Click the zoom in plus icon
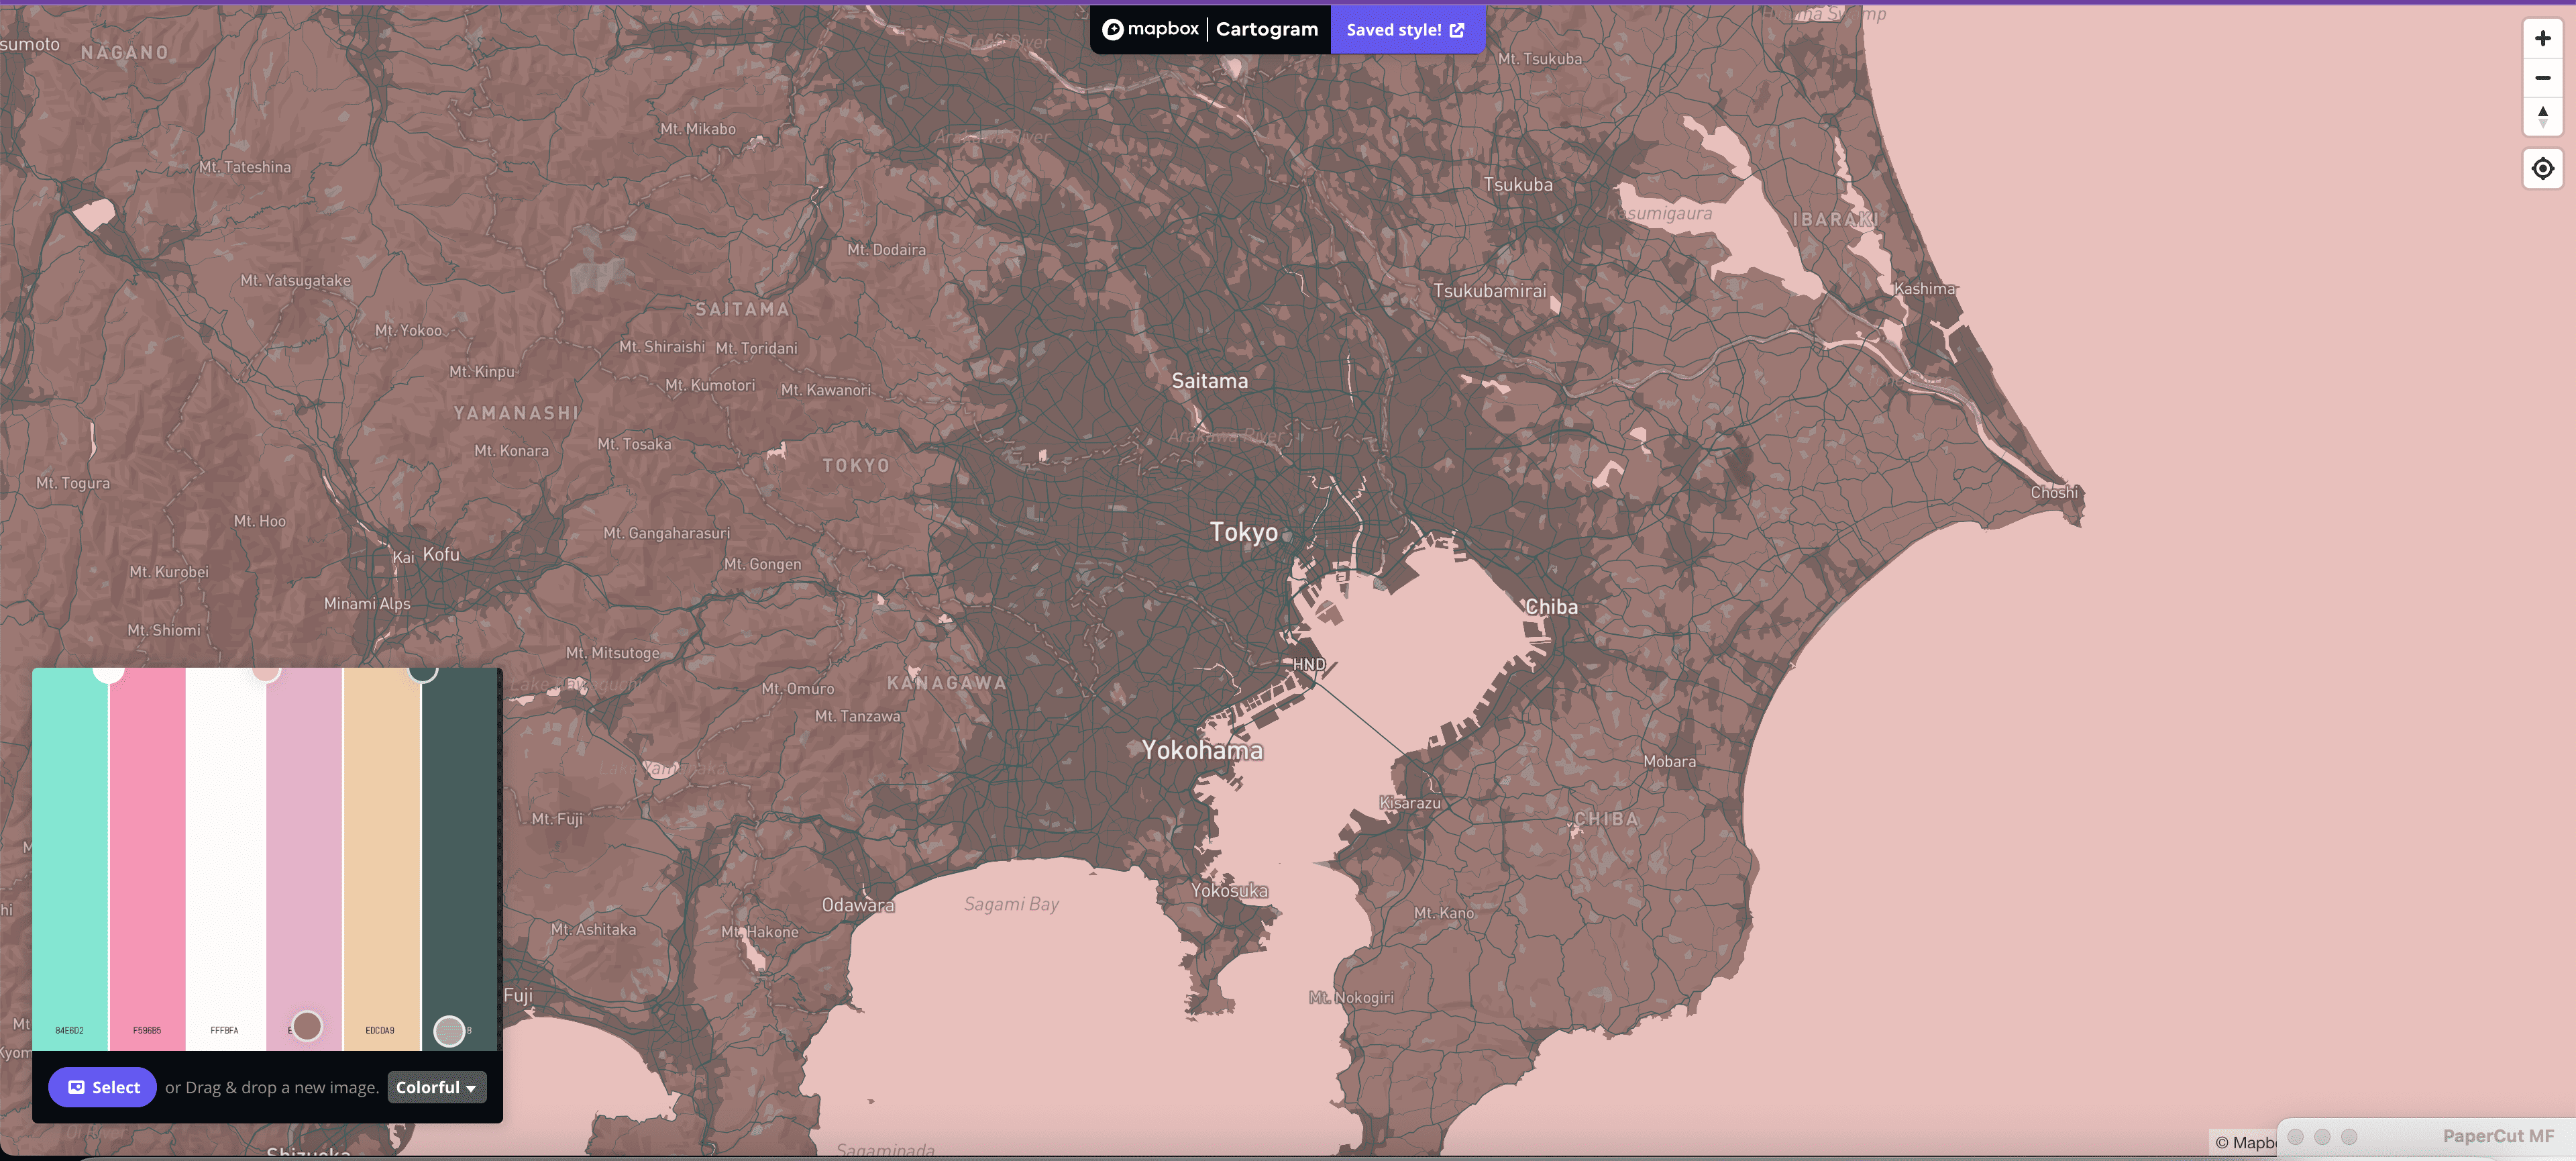This screenshot has height=1161, width=2576. pyautogui.click(x=2543, y=38)
